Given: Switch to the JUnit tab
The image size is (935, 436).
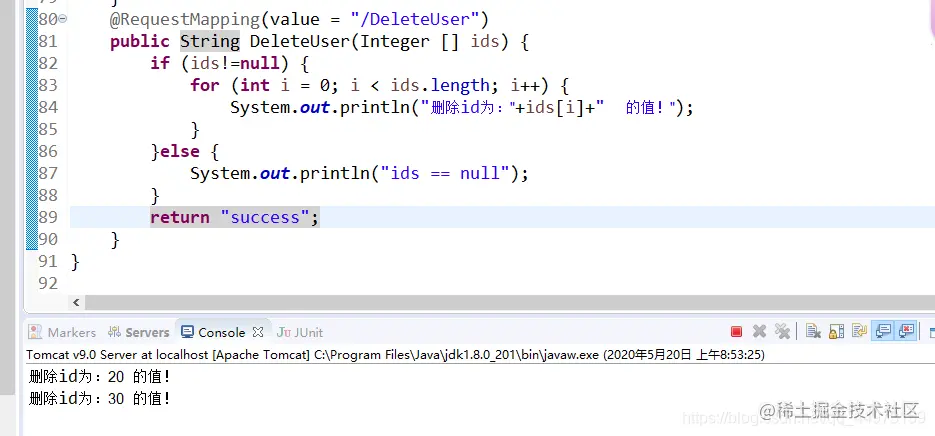Looking at the screenshot, I should point(300,332).
